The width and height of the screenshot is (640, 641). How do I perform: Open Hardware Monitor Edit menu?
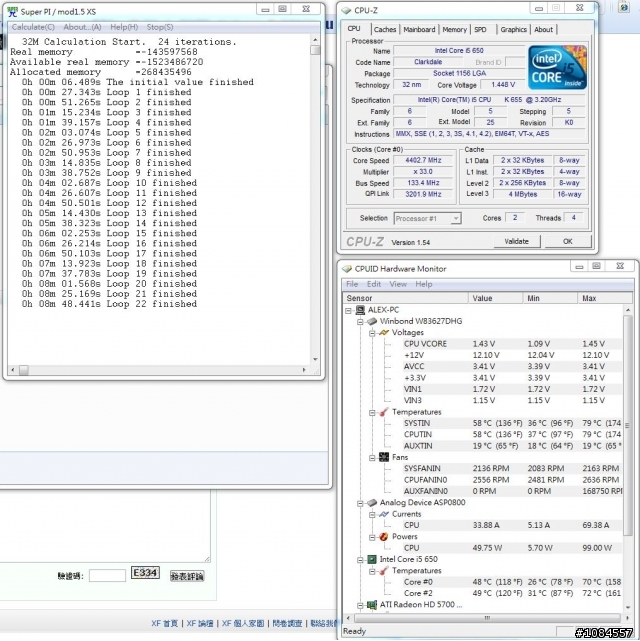pos(374,284)
